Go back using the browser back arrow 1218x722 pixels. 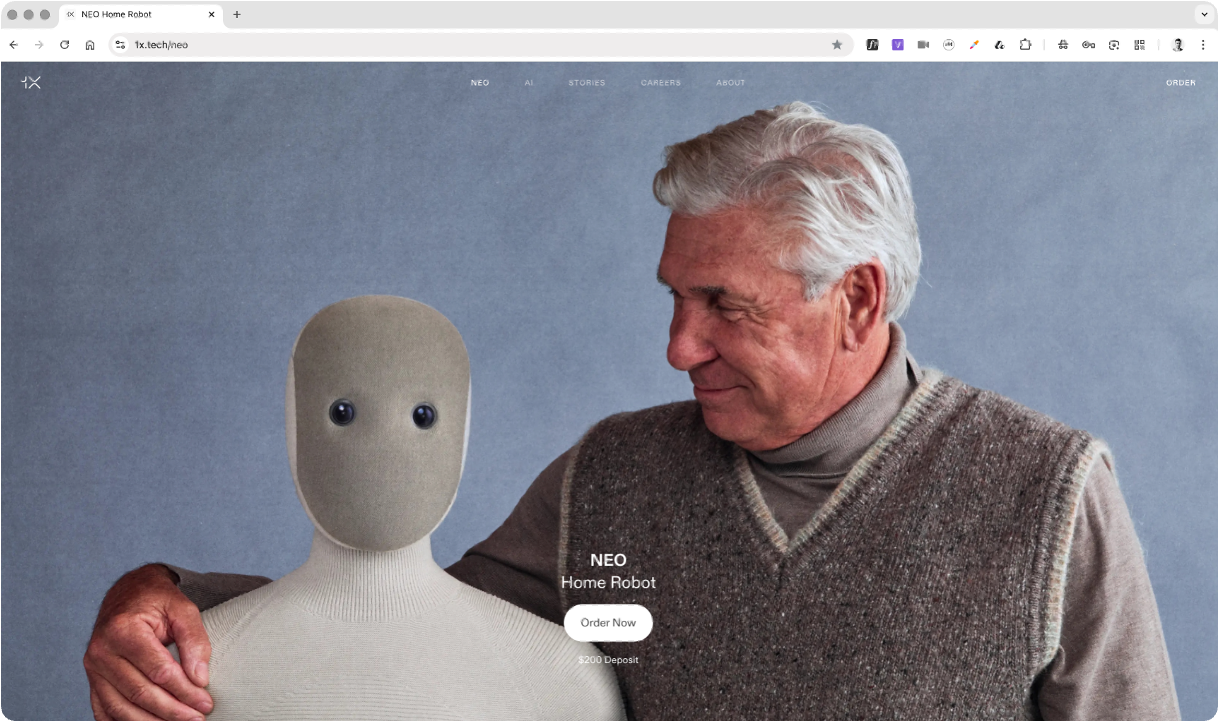pos(13,45)
